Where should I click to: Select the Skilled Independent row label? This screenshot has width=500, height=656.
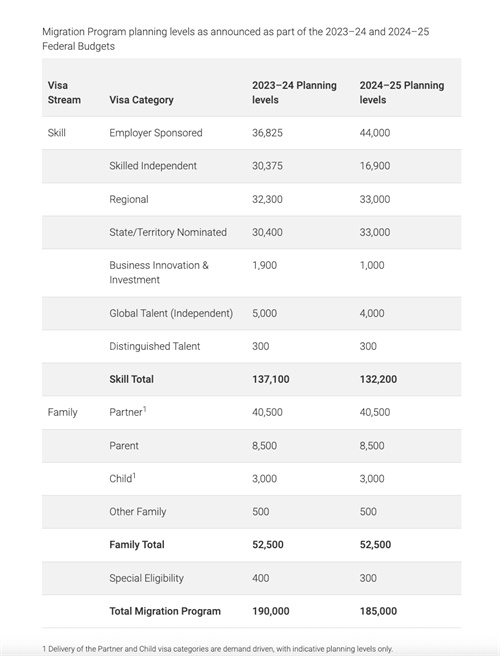[x=153, y=166]
